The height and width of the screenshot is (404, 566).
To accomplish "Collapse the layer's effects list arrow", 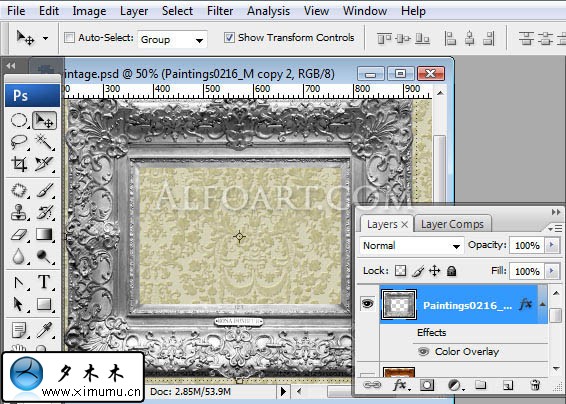I will point(543,304).
